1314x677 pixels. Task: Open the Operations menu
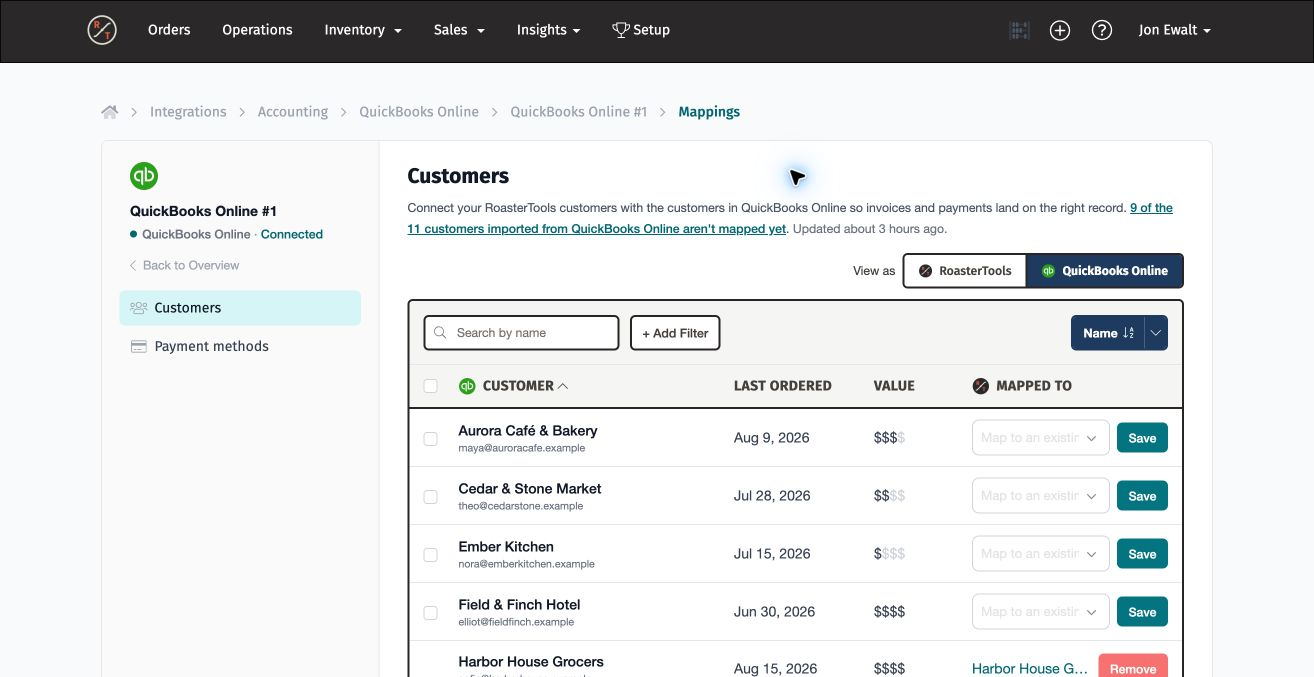point(257,30)
